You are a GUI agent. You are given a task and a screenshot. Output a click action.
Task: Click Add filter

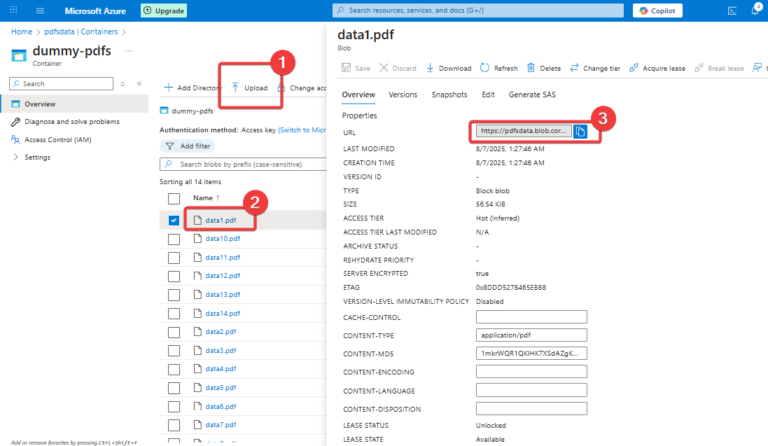tap(188, 146)
